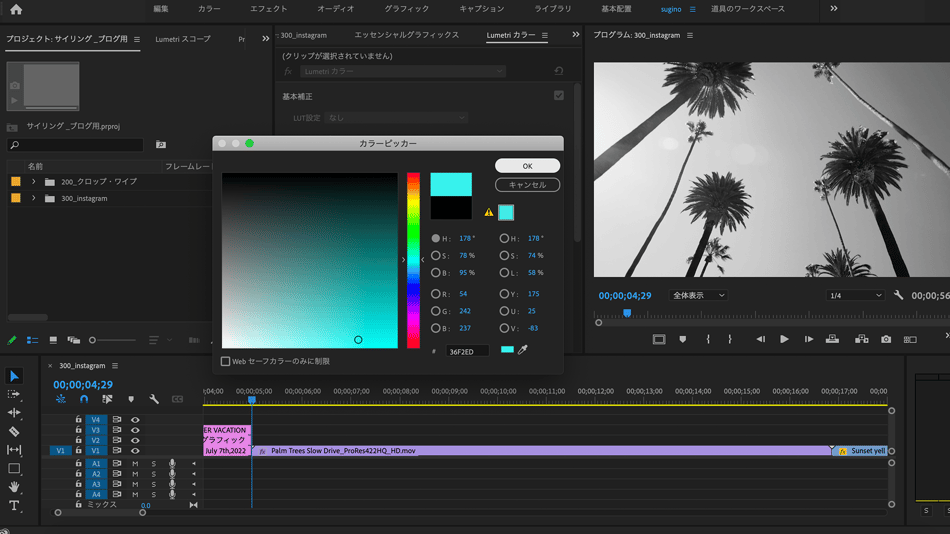Open timeline display settings wrench
Screen dimensions: 950x534
154,399
